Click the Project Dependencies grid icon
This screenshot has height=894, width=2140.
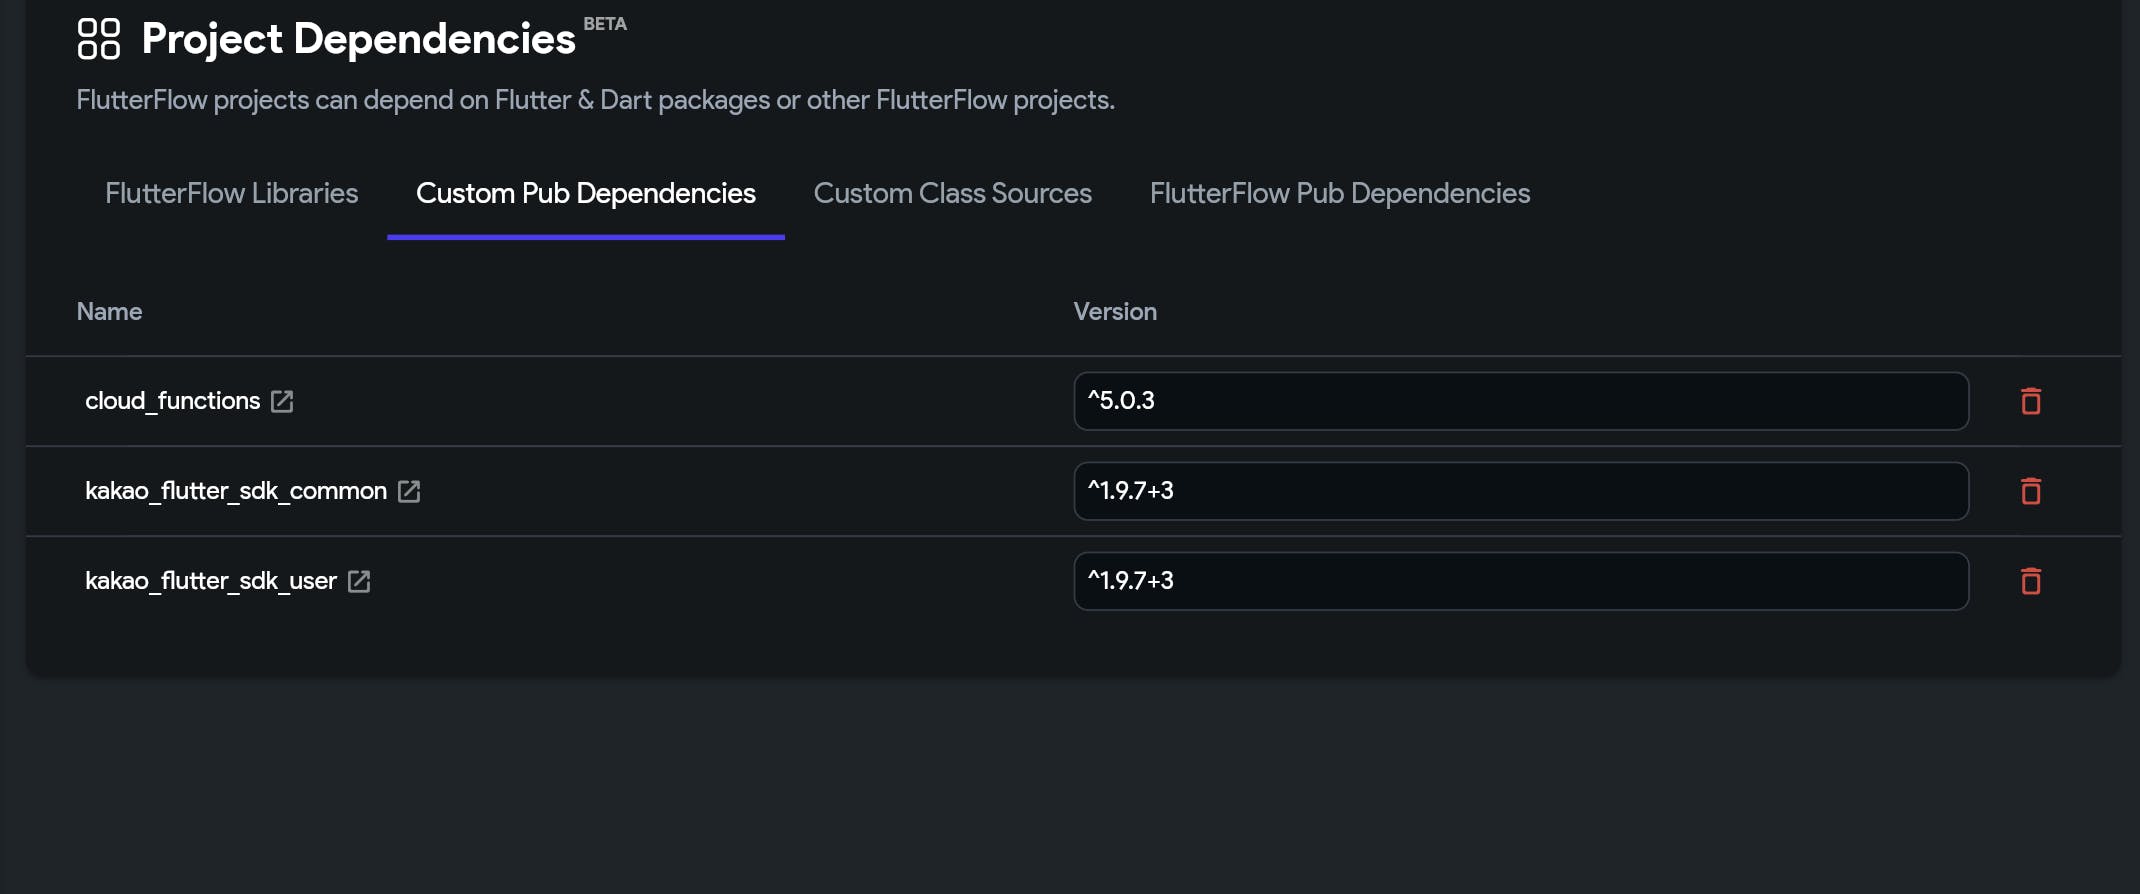coord(98,39)
